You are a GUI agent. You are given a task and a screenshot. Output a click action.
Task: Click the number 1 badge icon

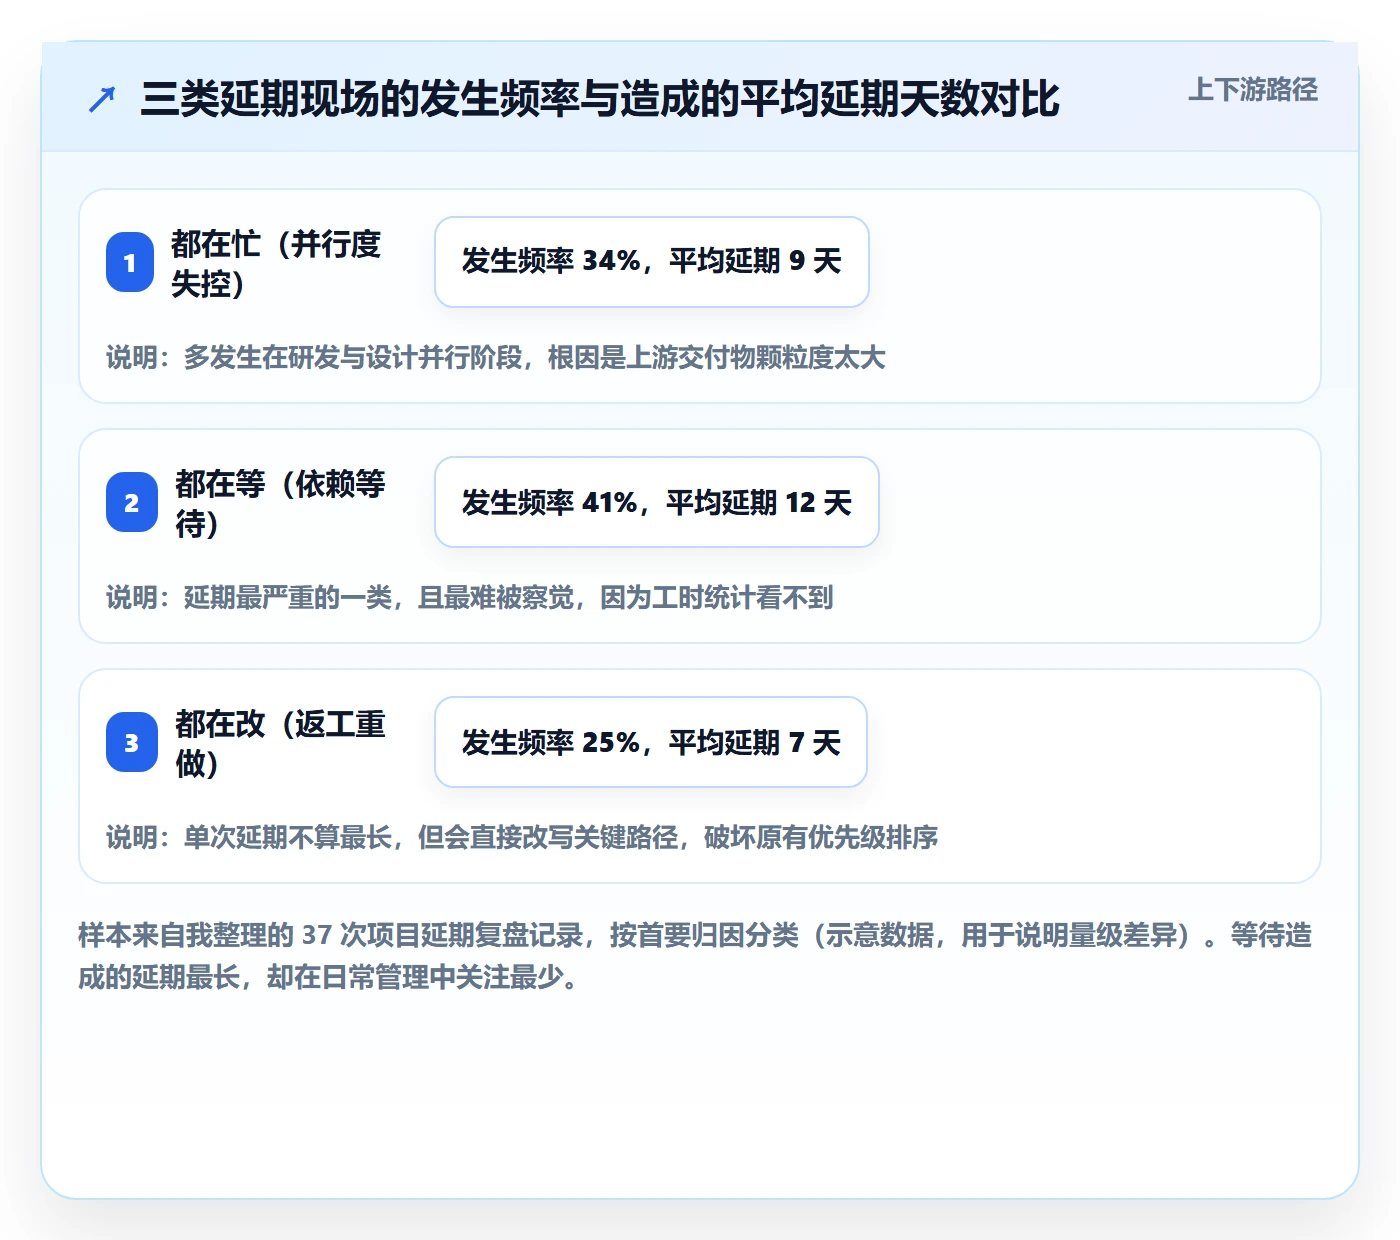[x=130, y=262]
